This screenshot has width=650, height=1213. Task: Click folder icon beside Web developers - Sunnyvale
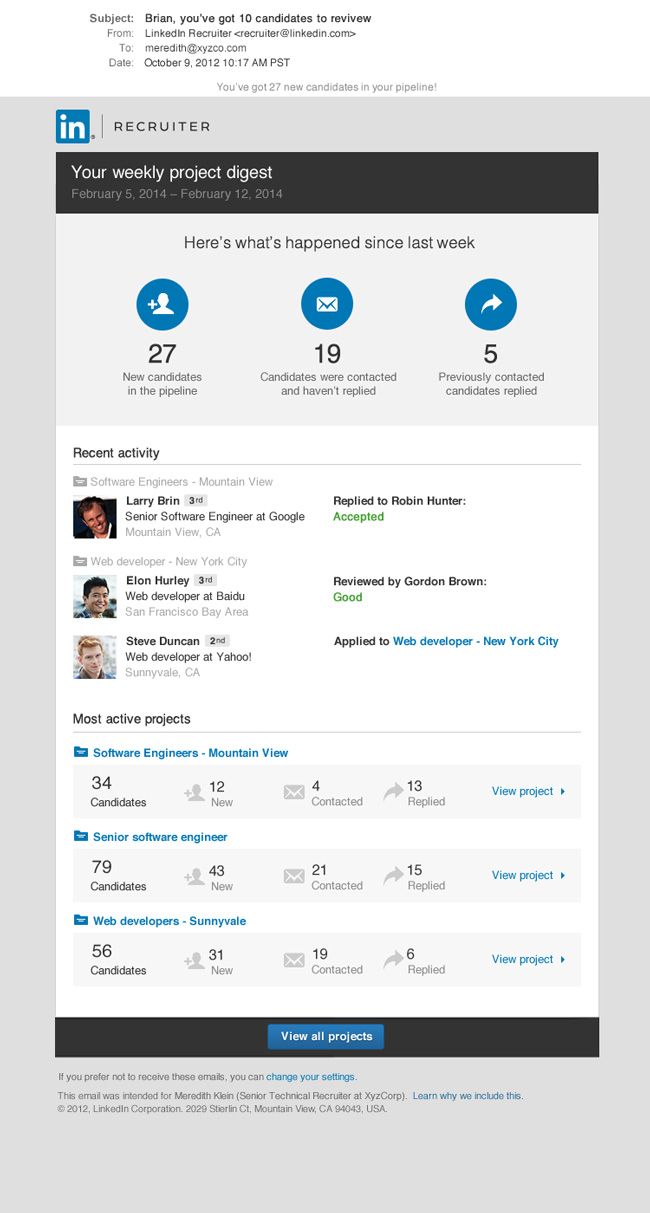click(x=80, y=921)
